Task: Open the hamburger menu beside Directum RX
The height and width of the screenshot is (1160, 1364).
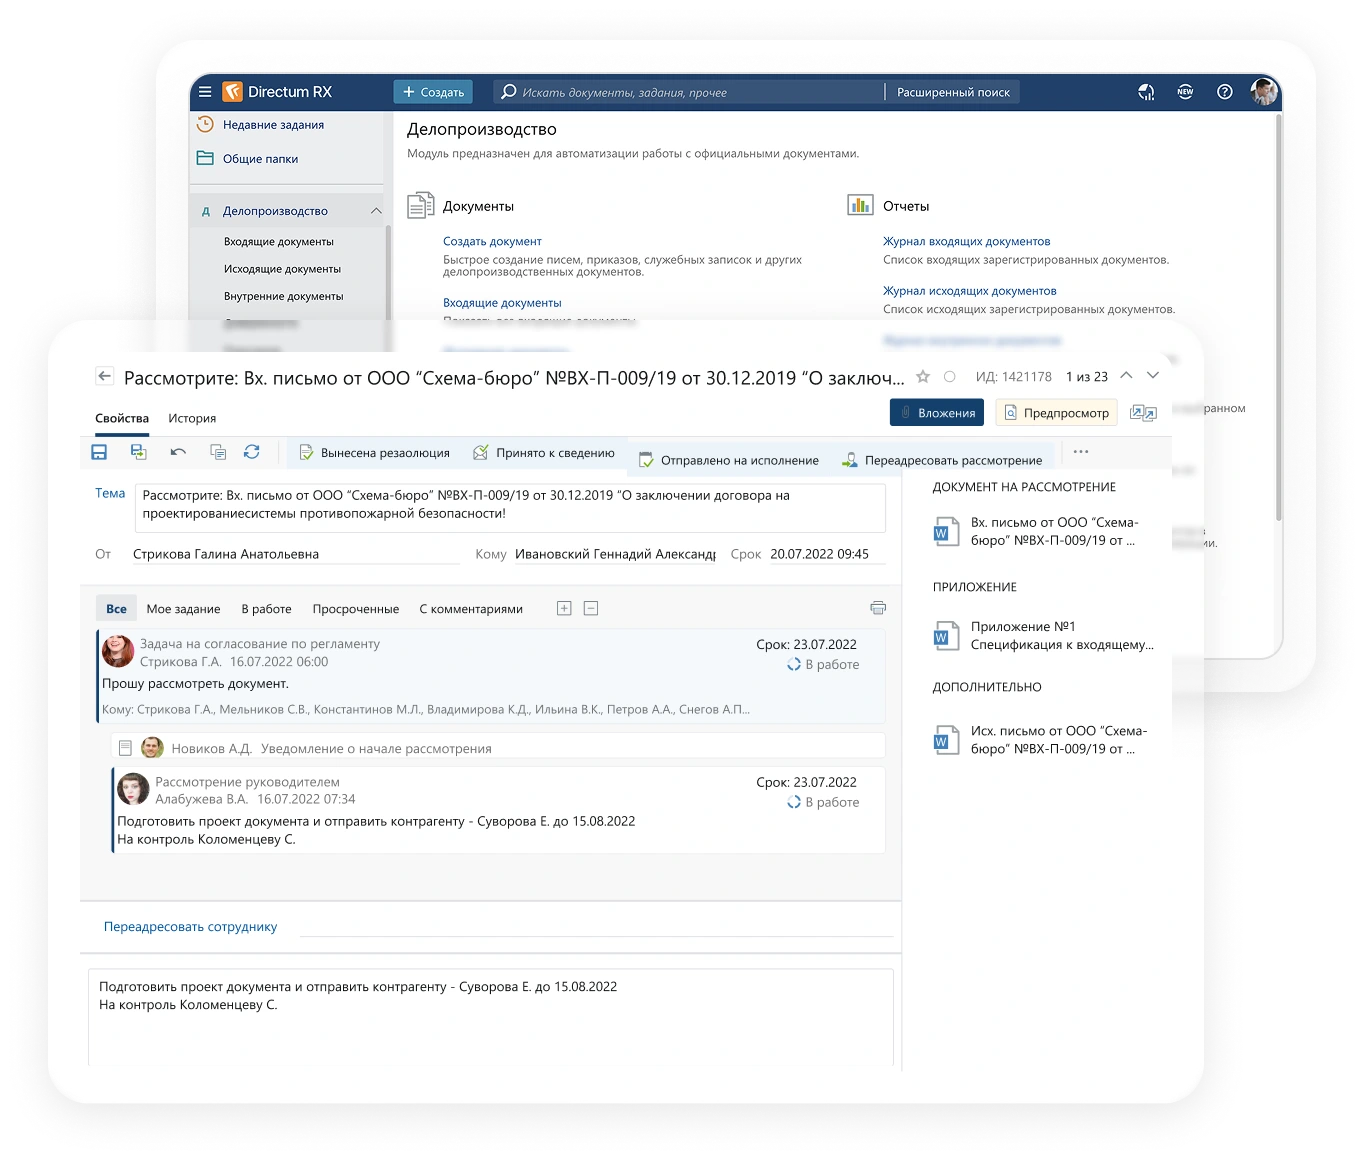Action: click(x=205, y=92)
